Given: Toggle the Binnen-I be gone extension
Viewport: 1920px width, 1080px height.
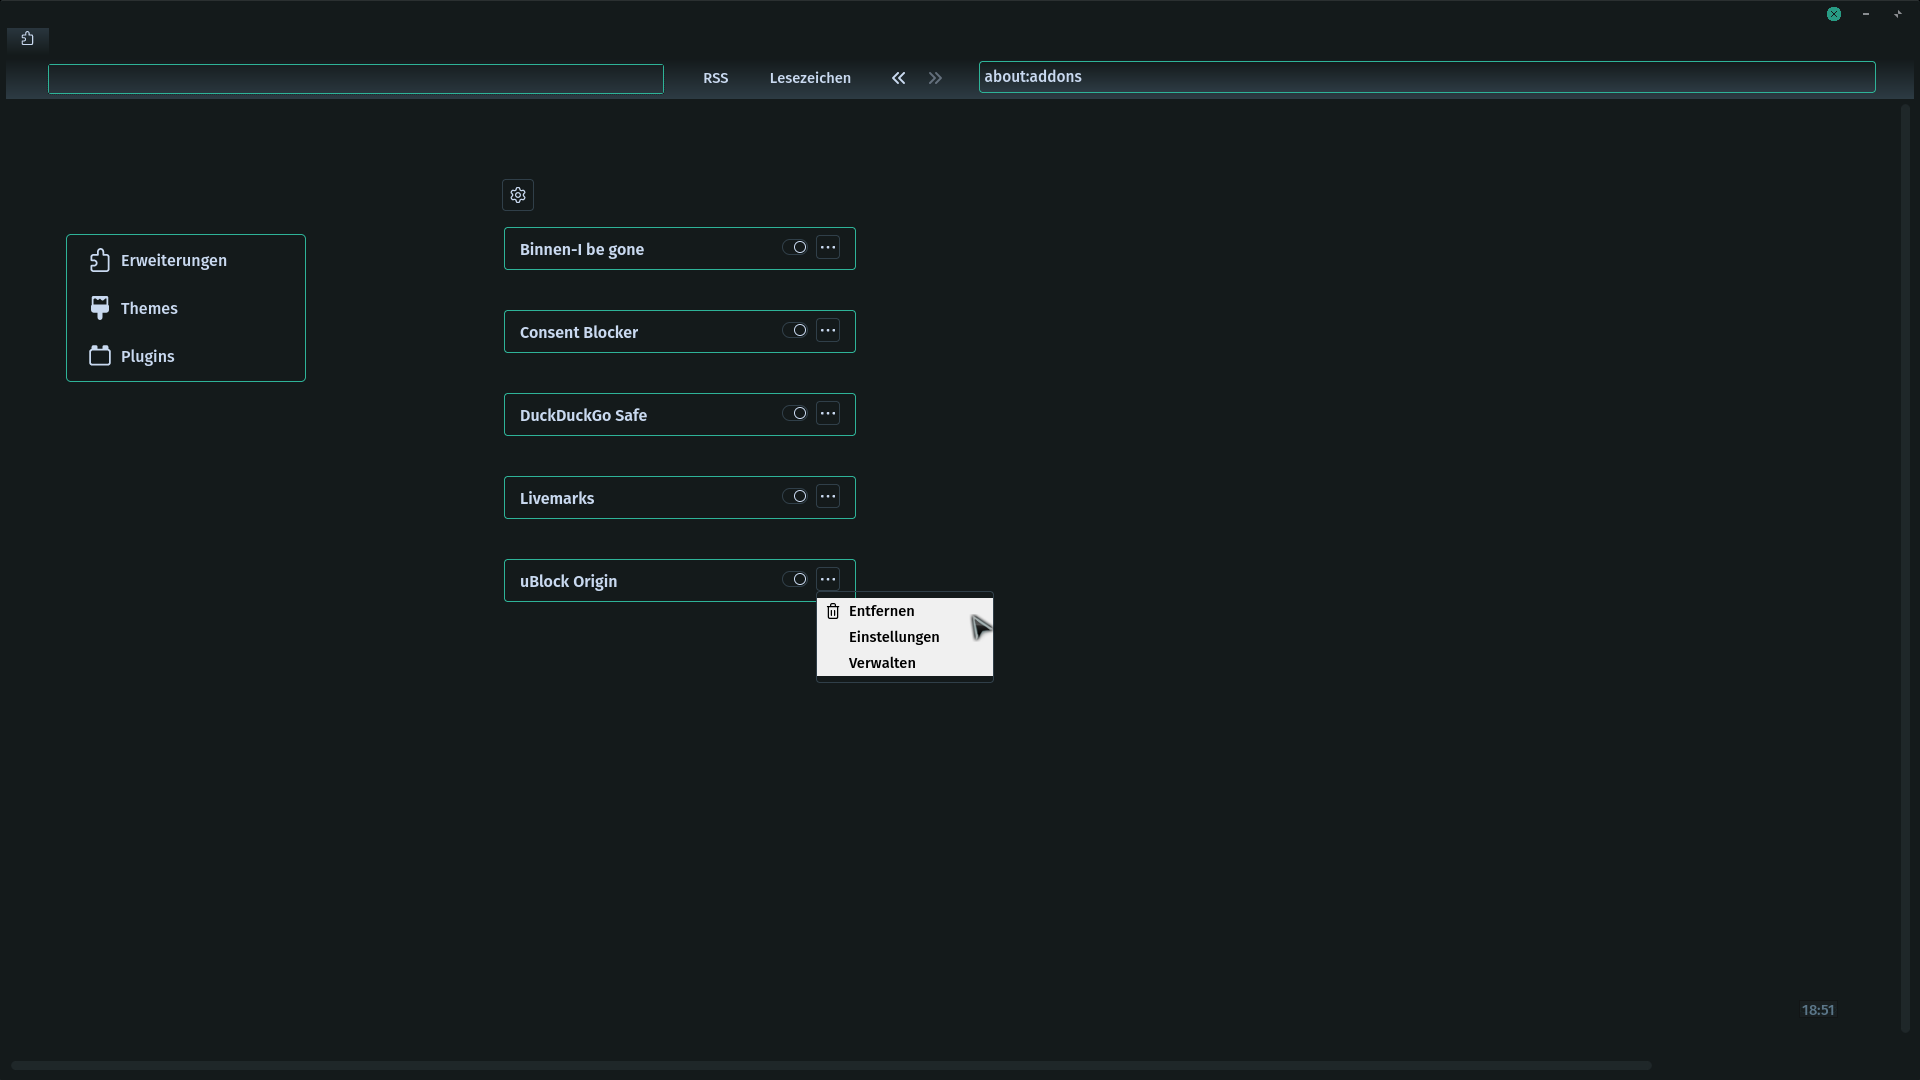Looking at the screenshot, I should [795, 247].
